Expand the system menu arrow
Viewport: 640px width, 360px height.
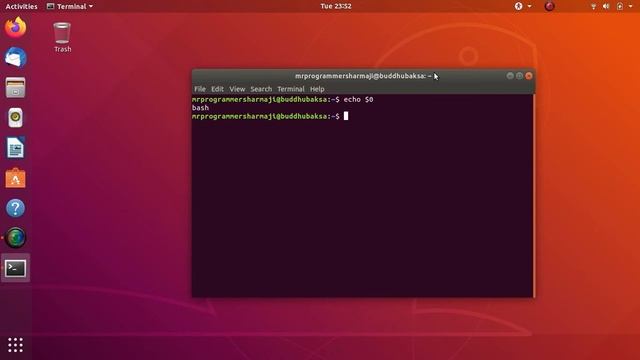click(x=631, y=6)
